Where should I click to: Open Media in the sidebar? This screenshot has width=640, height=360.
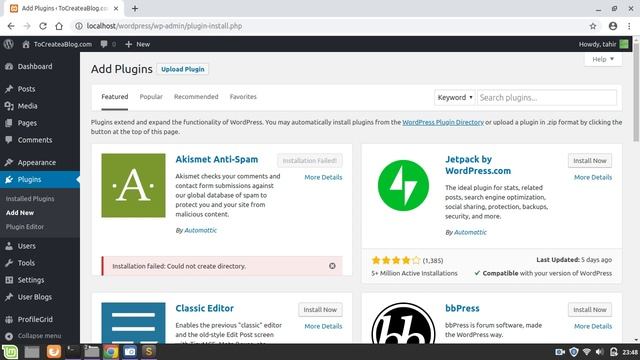tap(27, 106)
